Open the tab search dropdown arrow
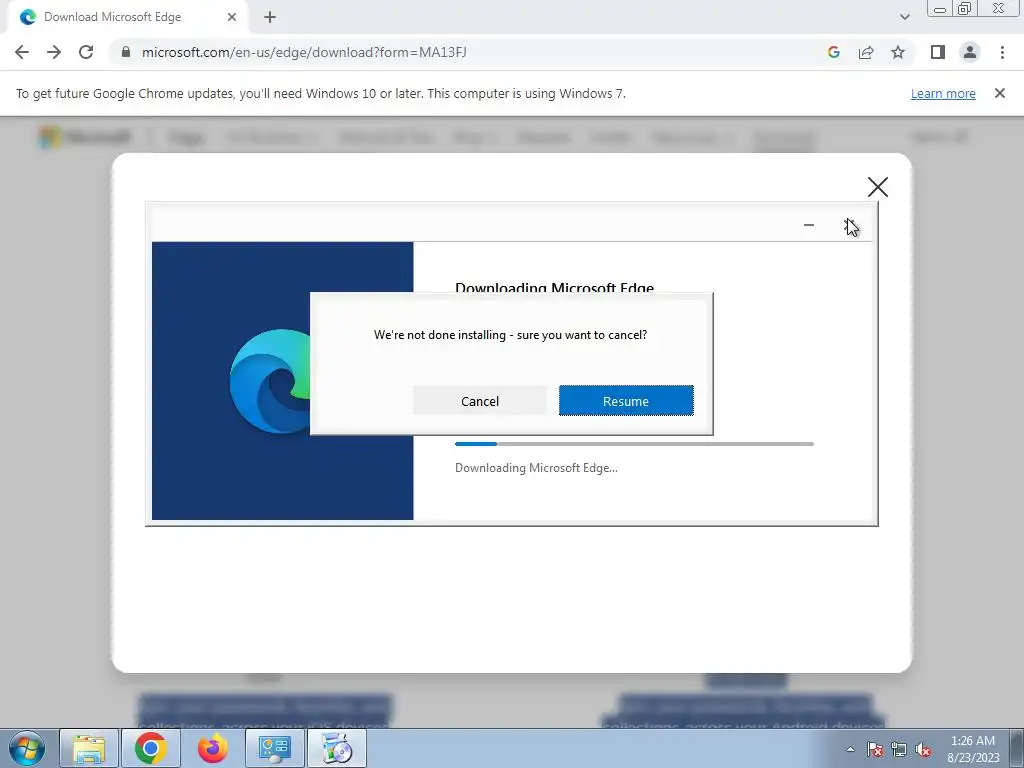 click(904, 17)
